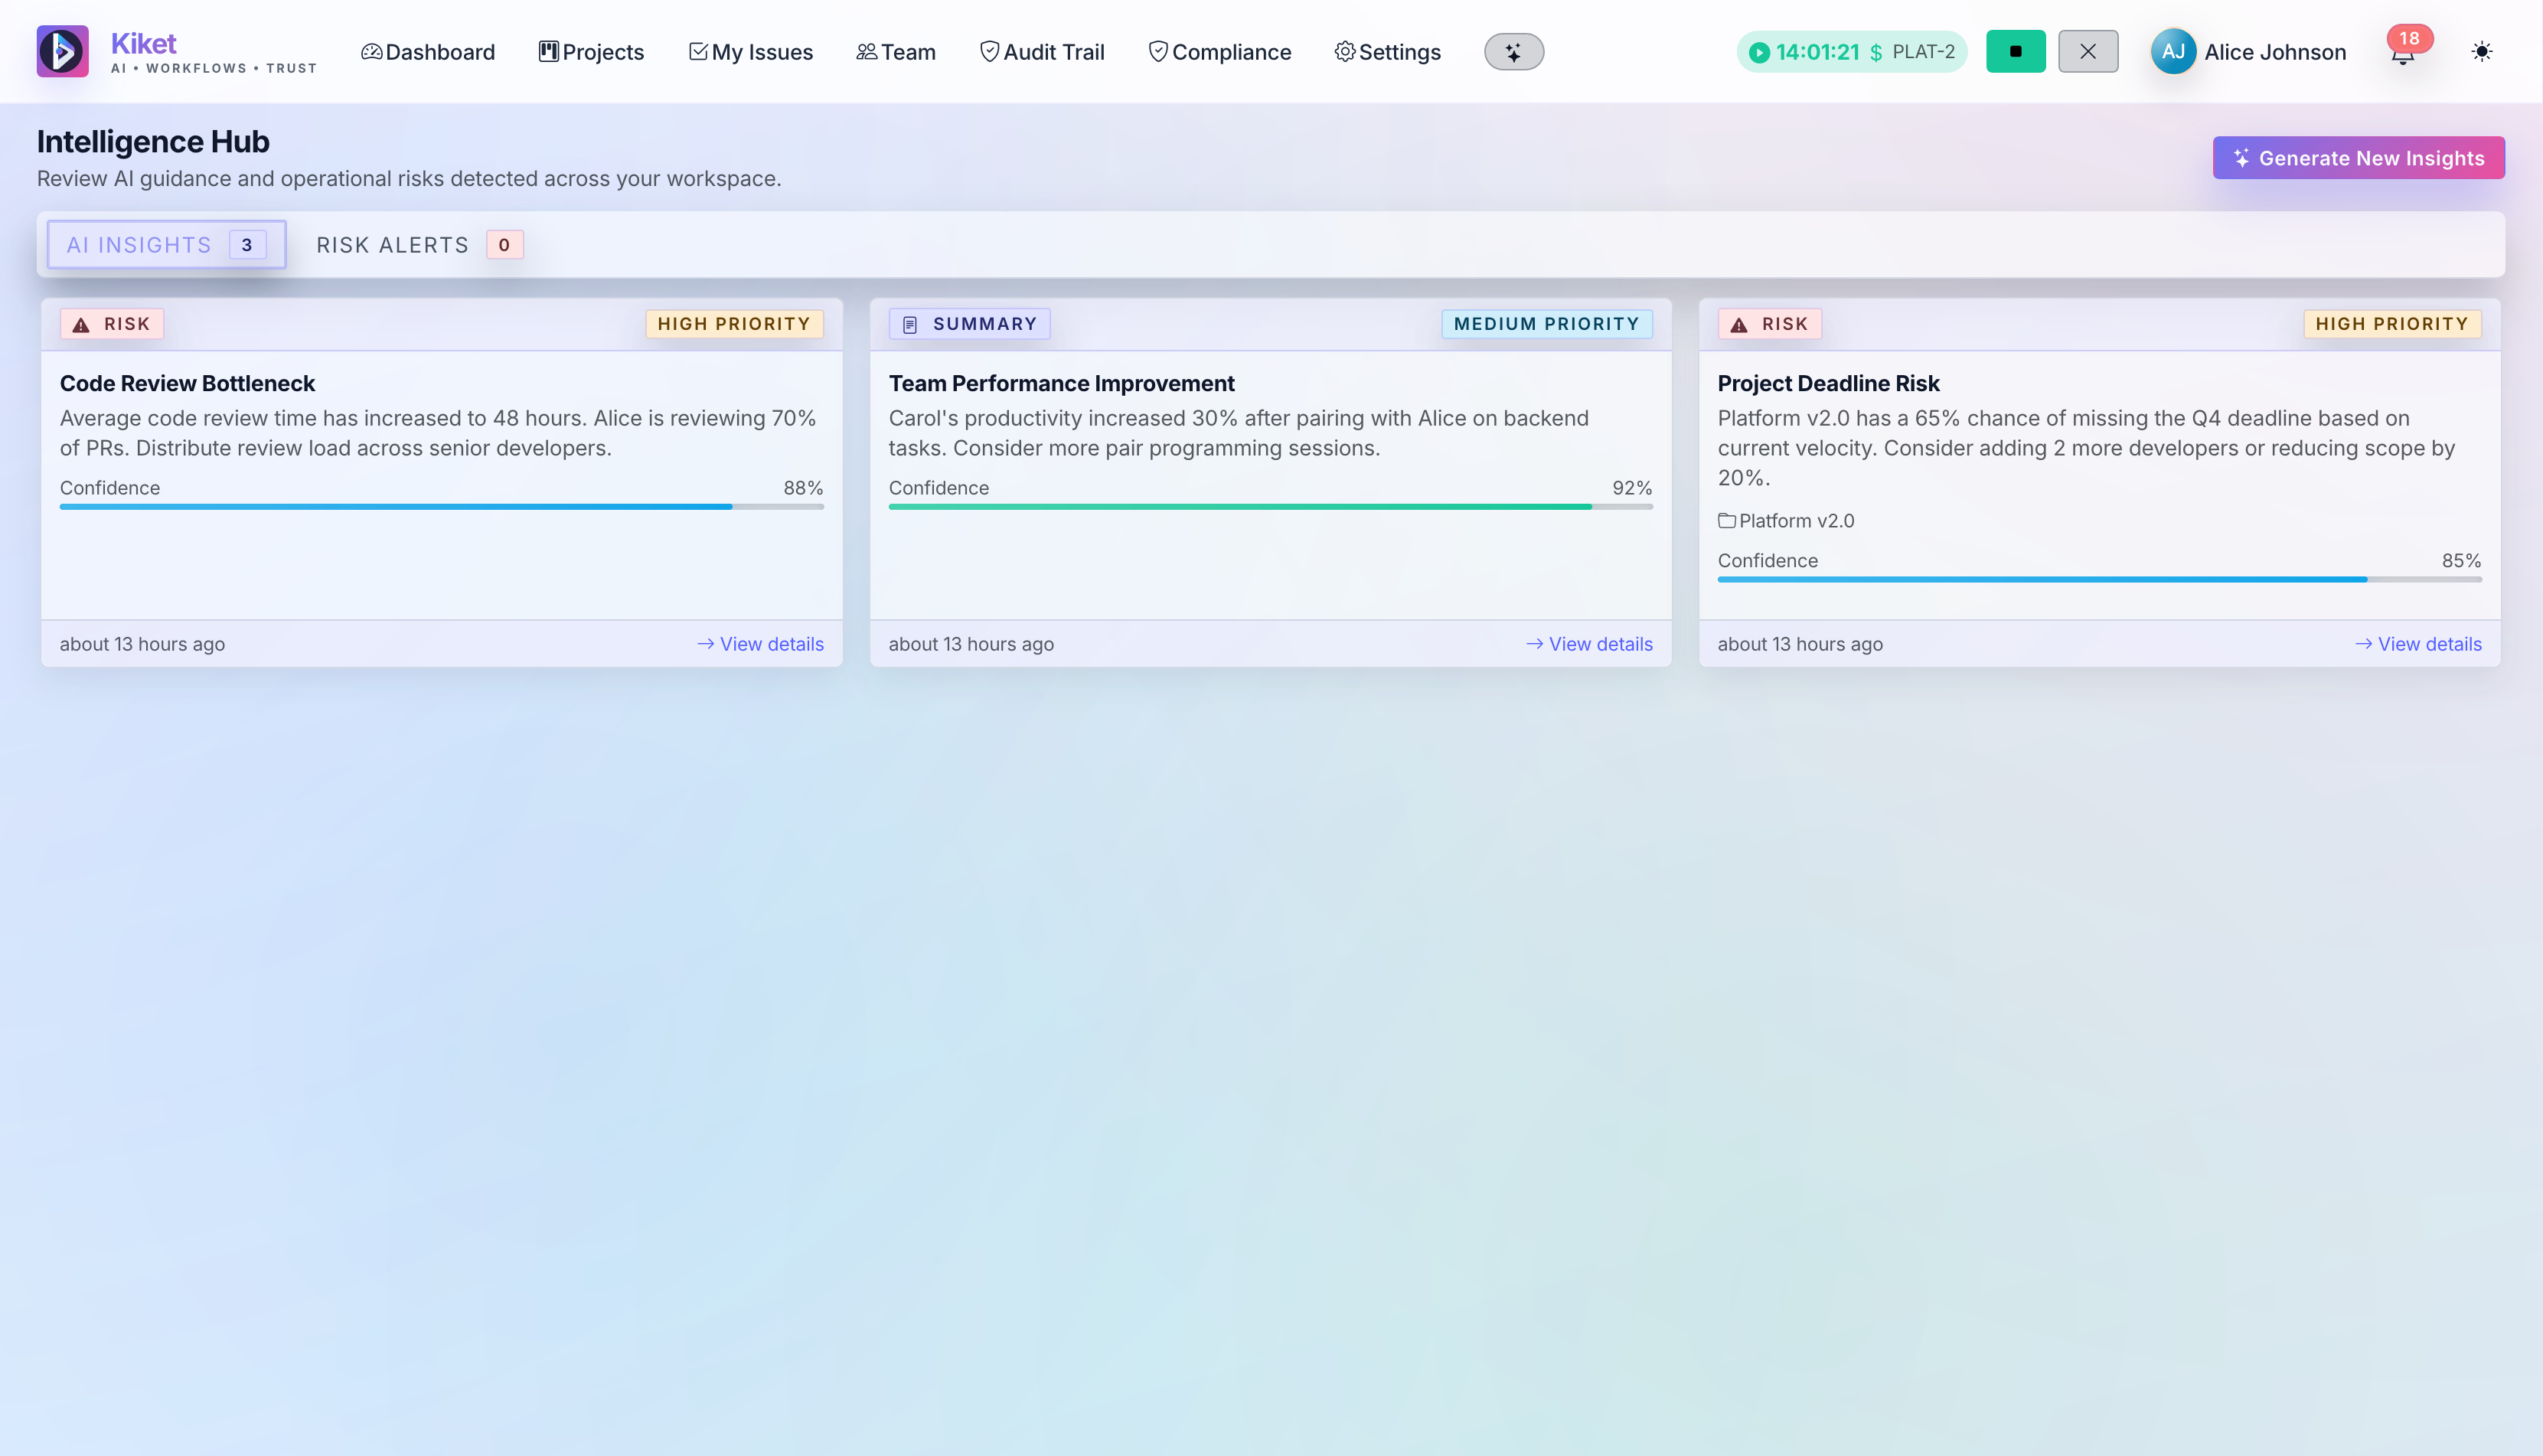Select the AI Insights tab
Viewport: 2543px width, 1456px height.
[166, 244]
